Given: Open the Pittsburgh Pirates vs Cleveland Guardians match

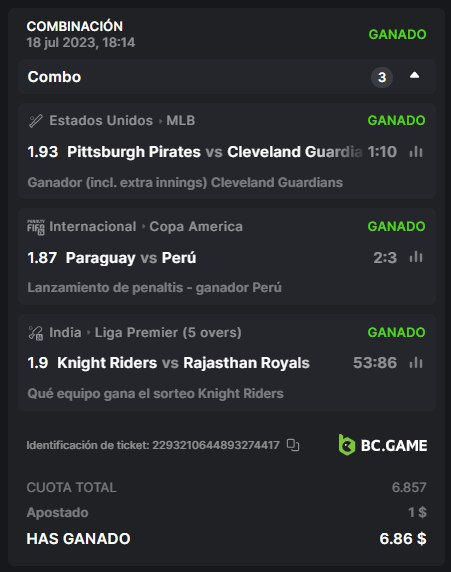Looking at the screenshot, I should pyautogui.click(x=215, y=152).
